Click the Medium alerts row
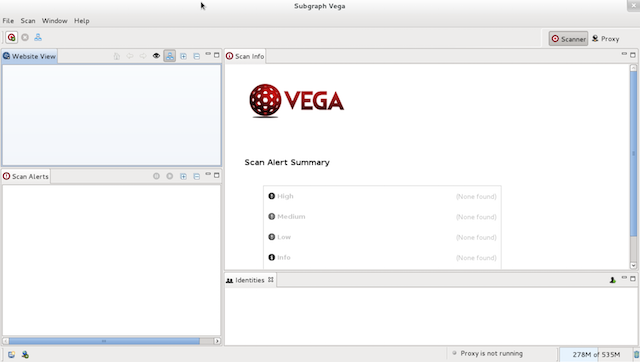The height and width of the screenshot is (362, 640). [382, 217]
